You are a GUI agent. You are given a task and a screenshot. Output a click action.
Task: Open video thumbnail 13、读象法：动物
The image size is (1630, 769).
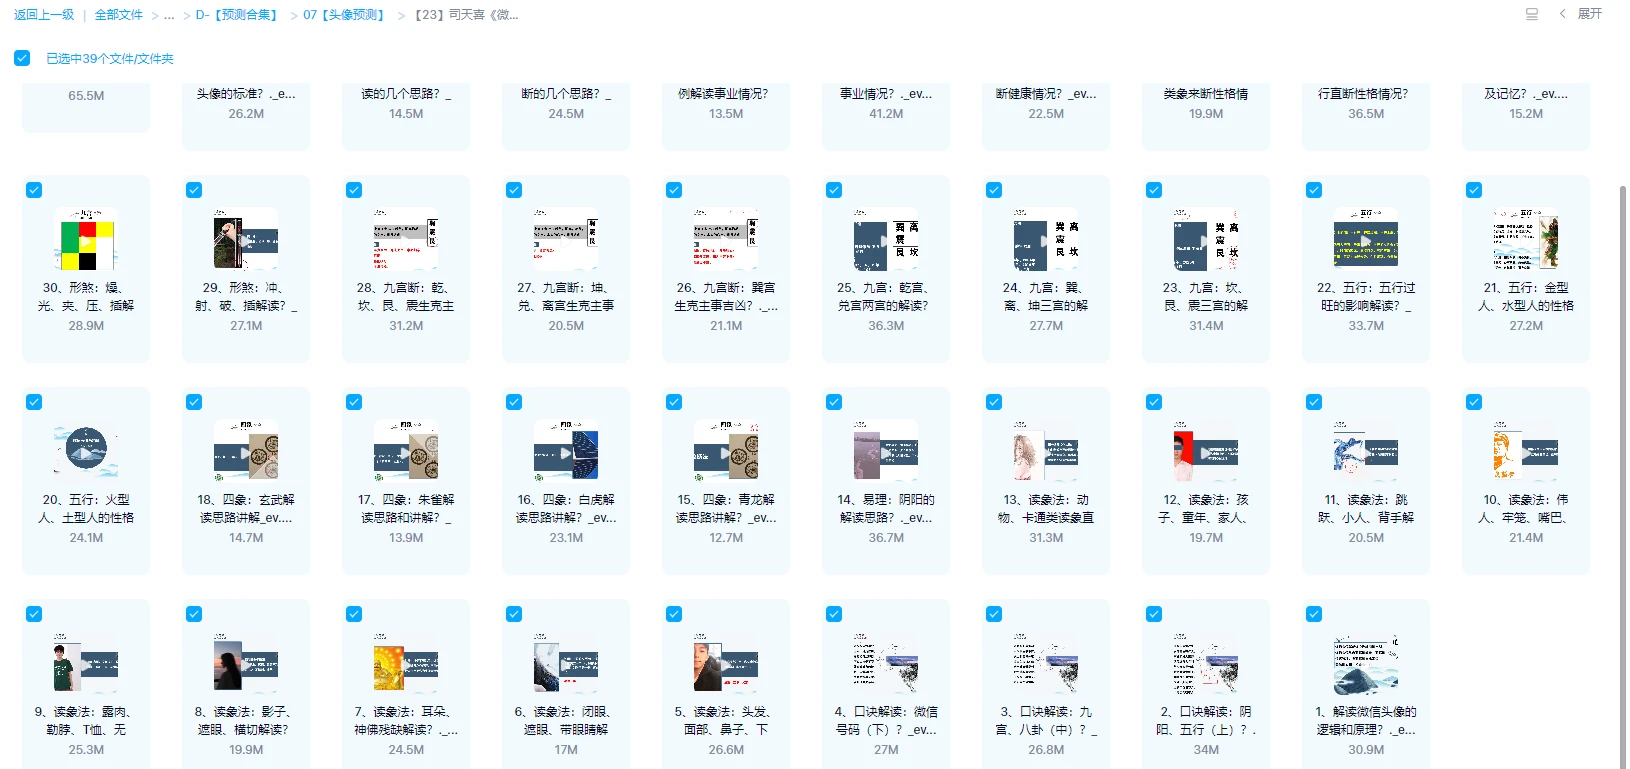(1046, 452)
